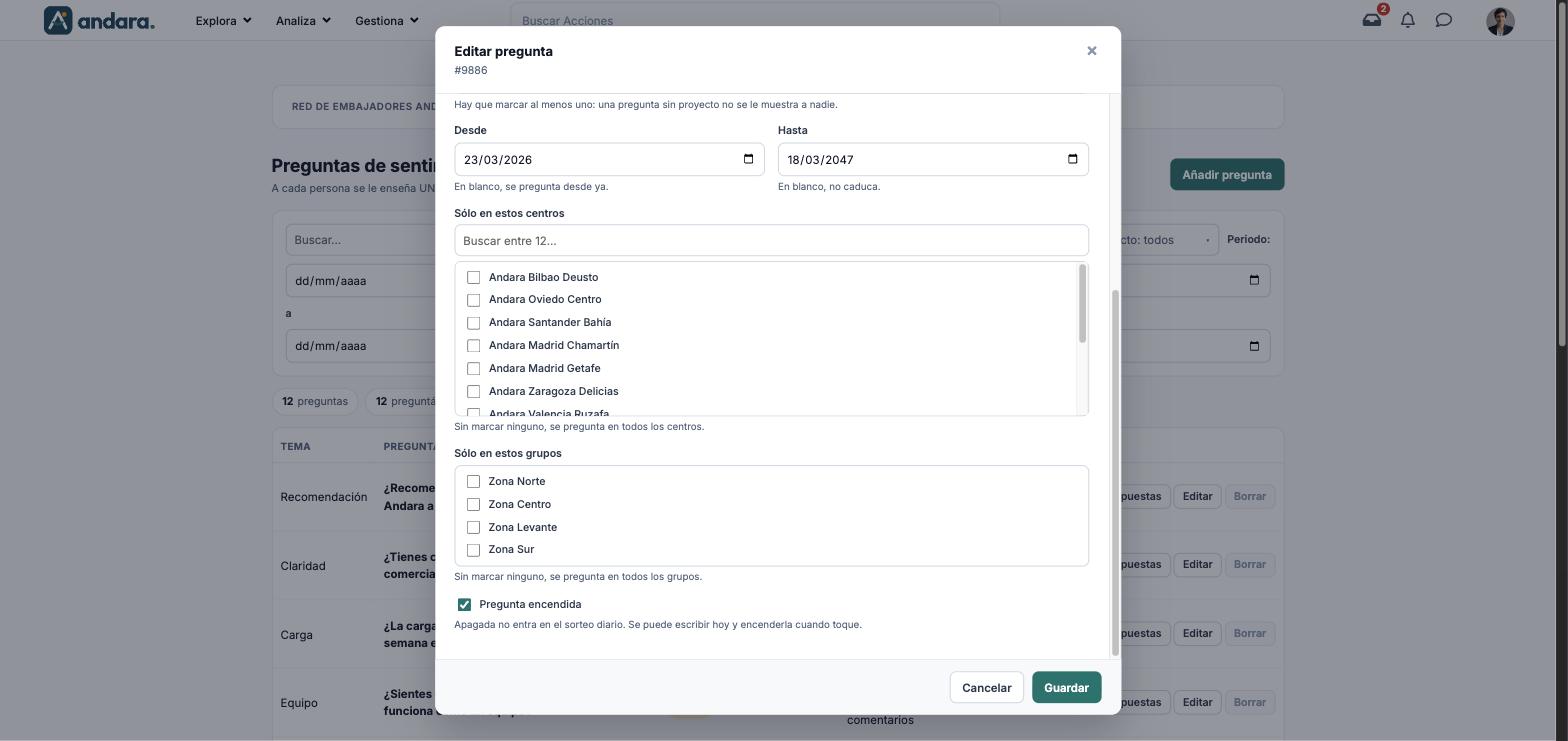Open the user profile avatar
This screenshot has width=1568, height=741.
1500,21
